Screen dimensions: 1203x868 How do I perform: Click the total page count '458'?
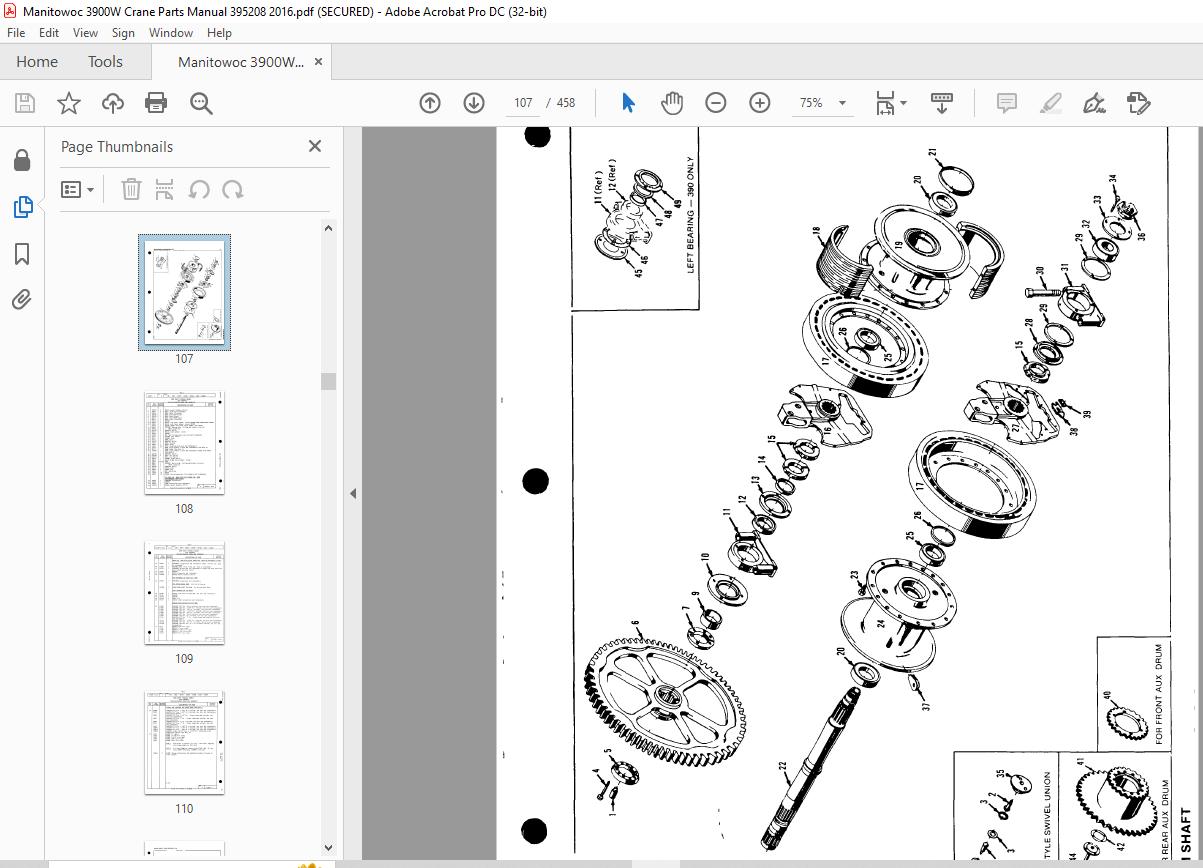(x=565, y=103)
